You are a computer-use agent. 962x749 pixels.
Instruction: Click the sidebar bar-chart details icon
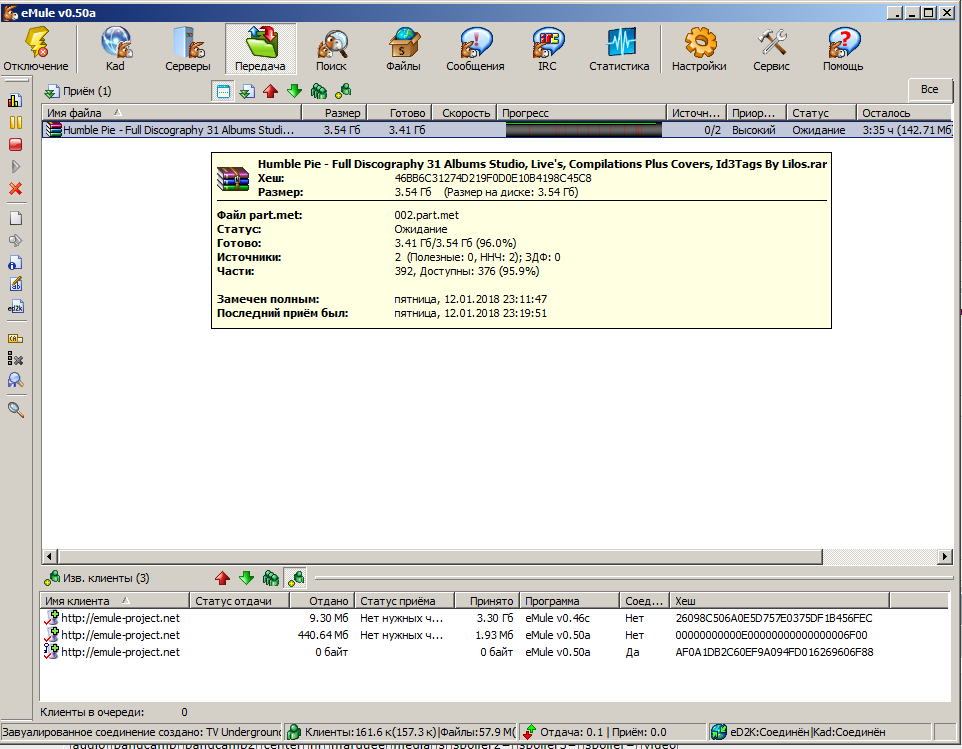click(15, 101)
